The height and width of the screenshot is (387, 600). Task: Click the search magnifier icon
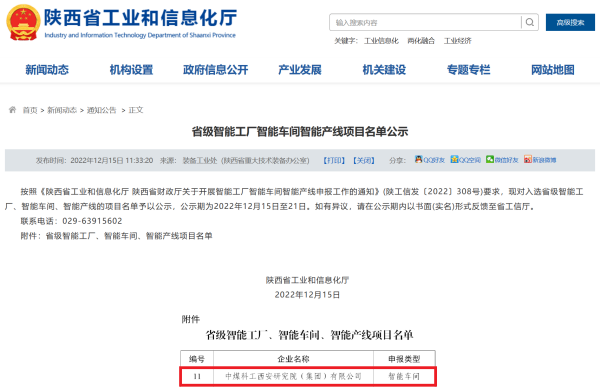pyautogui.click(x=530, y=22)
